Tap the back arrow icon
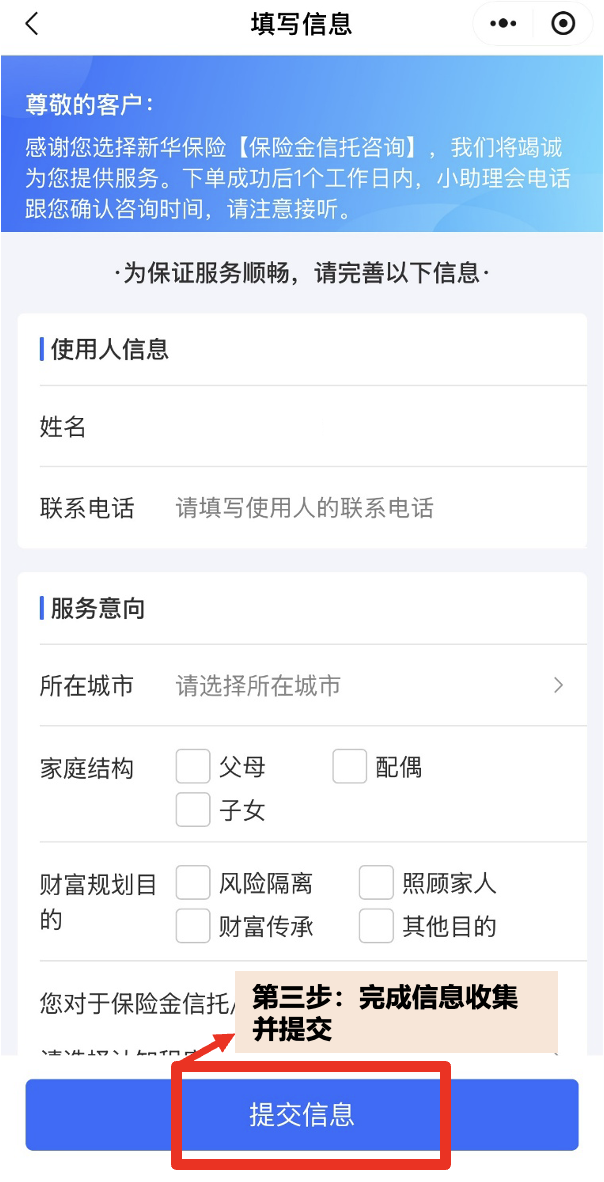 pyautogui.click(x=32, y=24)
